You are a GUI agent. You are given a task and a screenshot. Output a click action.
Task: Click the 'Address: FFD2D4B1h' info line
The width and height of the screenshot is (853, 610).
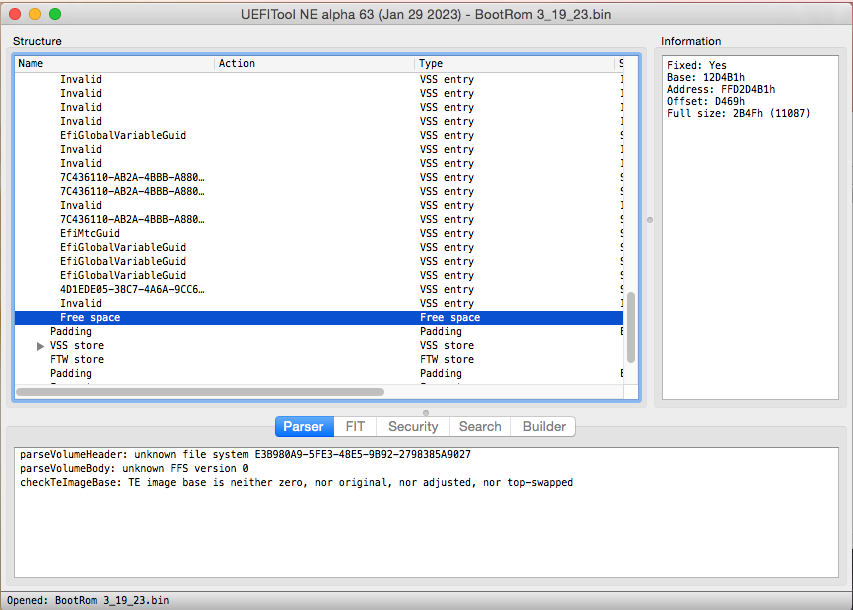coord(721,89)
